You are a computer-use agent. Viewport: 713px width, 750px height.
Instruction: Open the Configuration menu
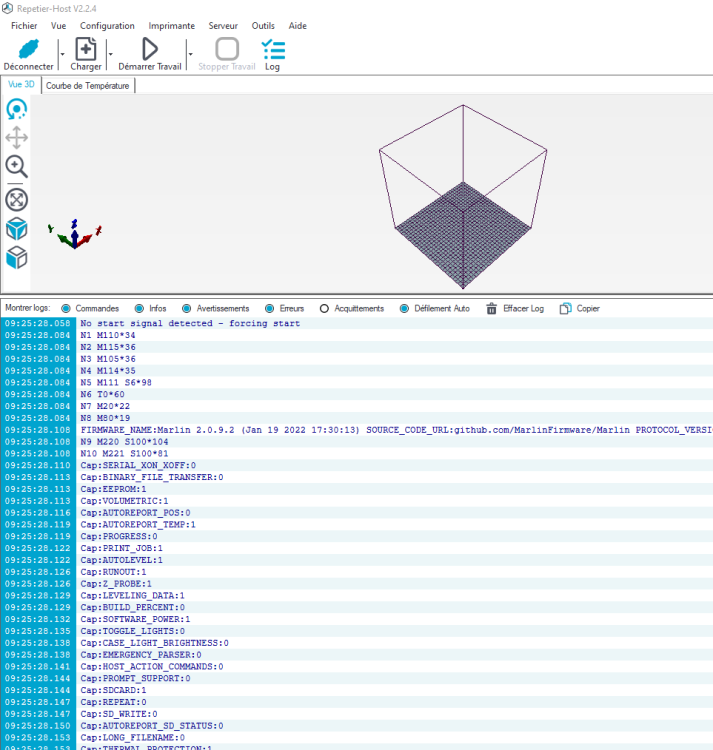point(107,25)
